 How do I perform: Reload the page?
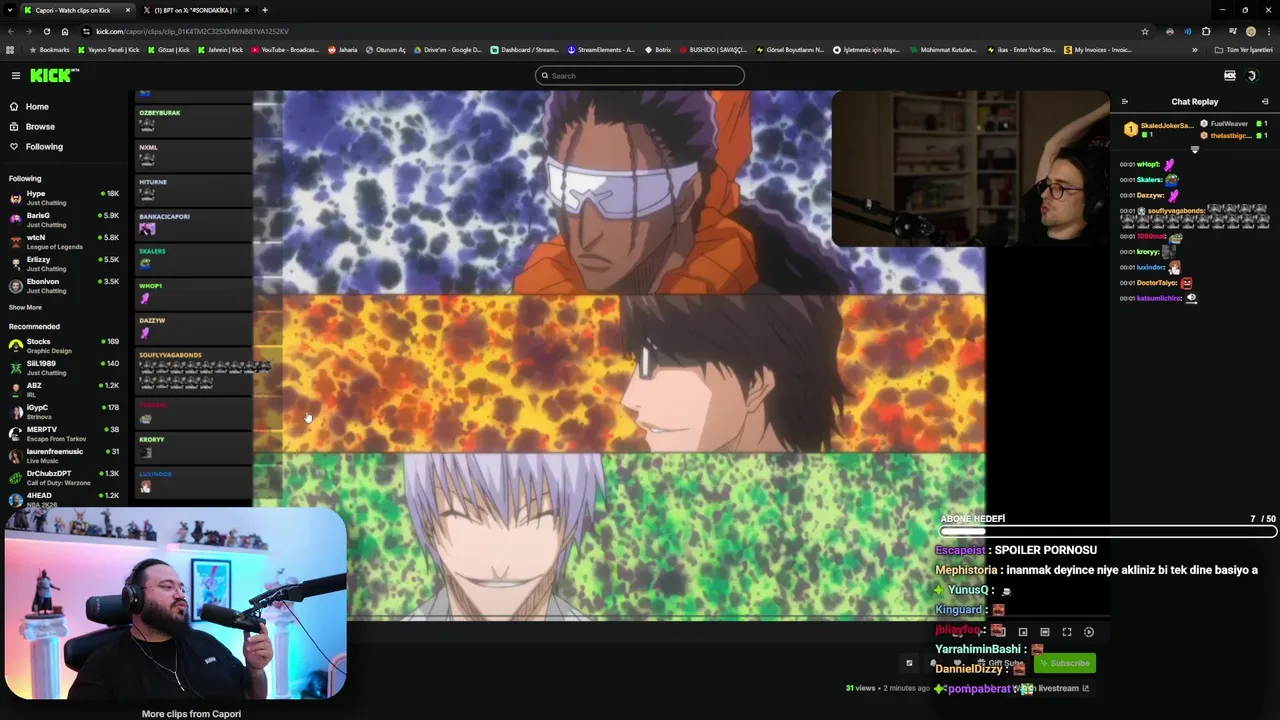46,31
